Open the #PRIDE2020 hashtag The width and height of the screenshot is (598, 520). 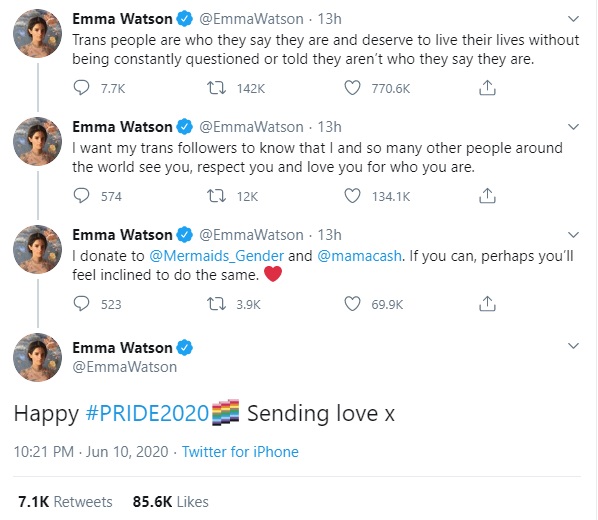coord(147,413)
